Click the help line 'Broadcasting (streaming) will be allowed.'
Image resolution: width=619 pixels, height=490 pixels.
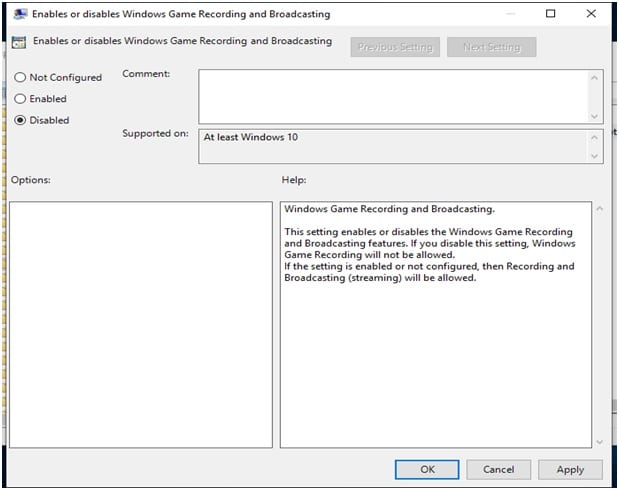(x=380, y=278)
